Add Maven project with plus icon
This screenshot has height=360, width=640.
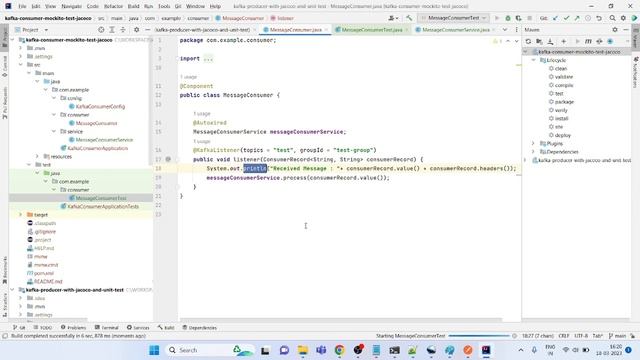click(564, 41)
